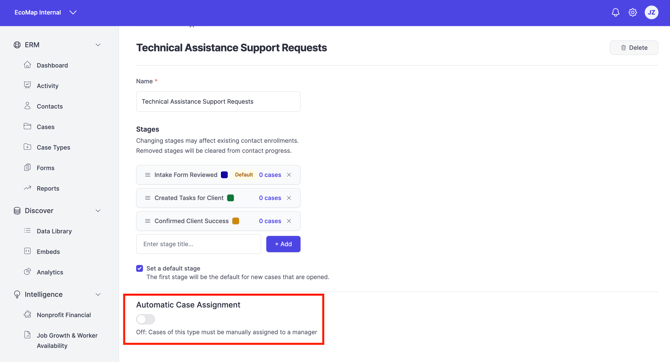The width and height of the screenshot is (670, 362).
Task: Click the Default badge on Intake Form Reviewed
Action: point(244,175)
